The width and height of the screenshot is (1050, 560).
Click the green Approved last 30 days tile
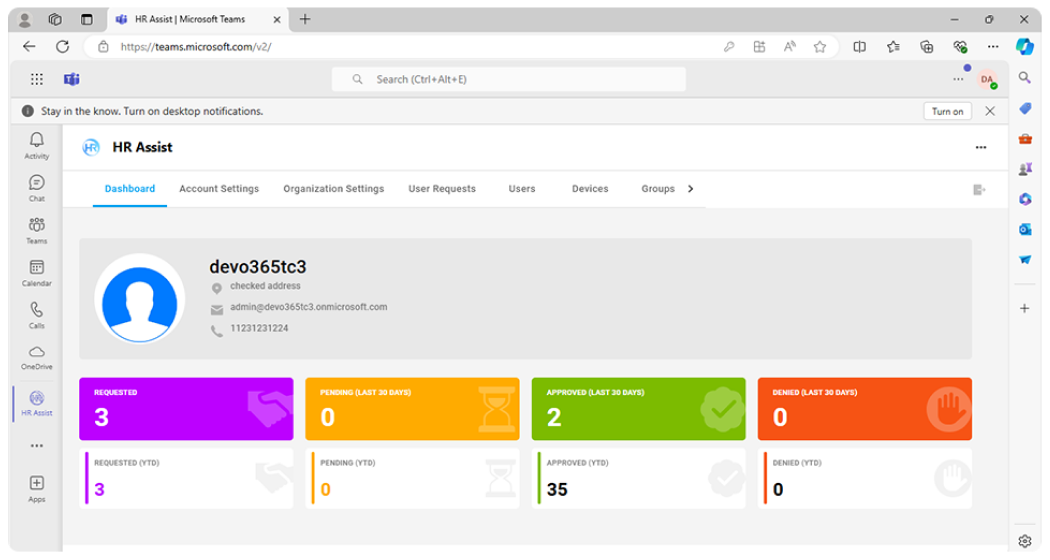pos(638,409)
